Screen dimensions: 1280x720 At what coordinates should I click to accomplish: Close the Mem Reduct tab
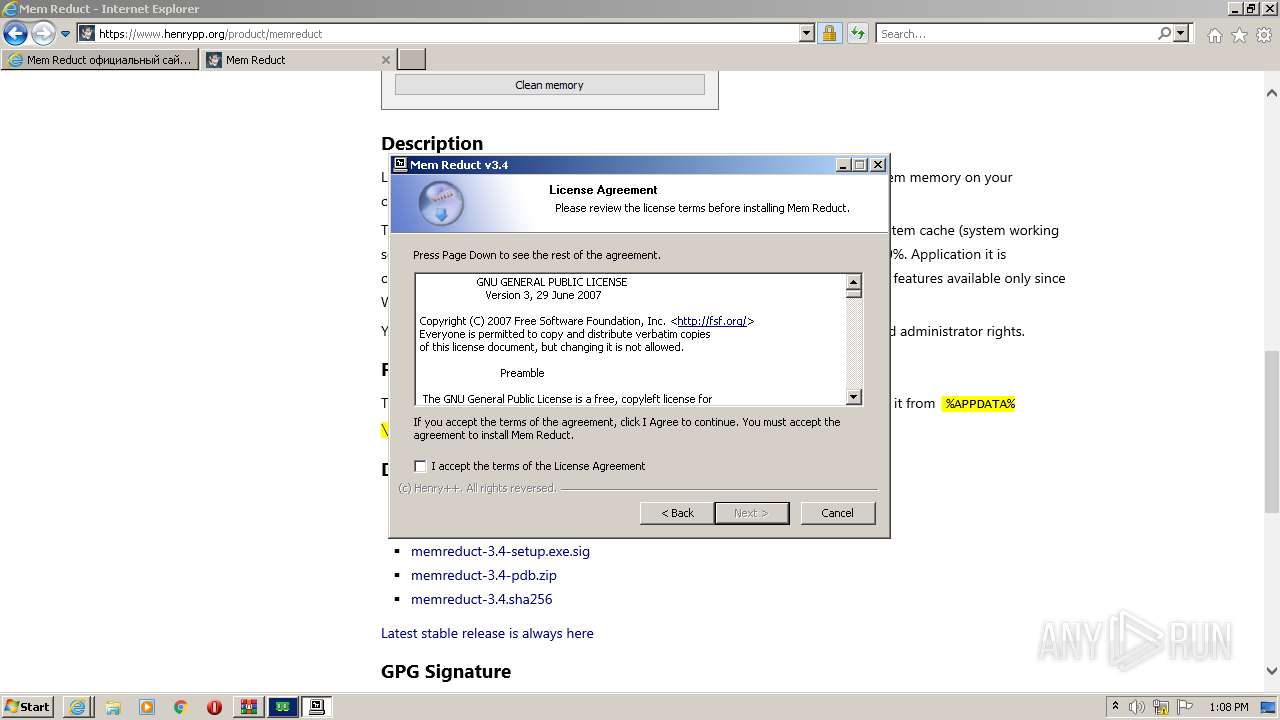[x=386, y=60]
